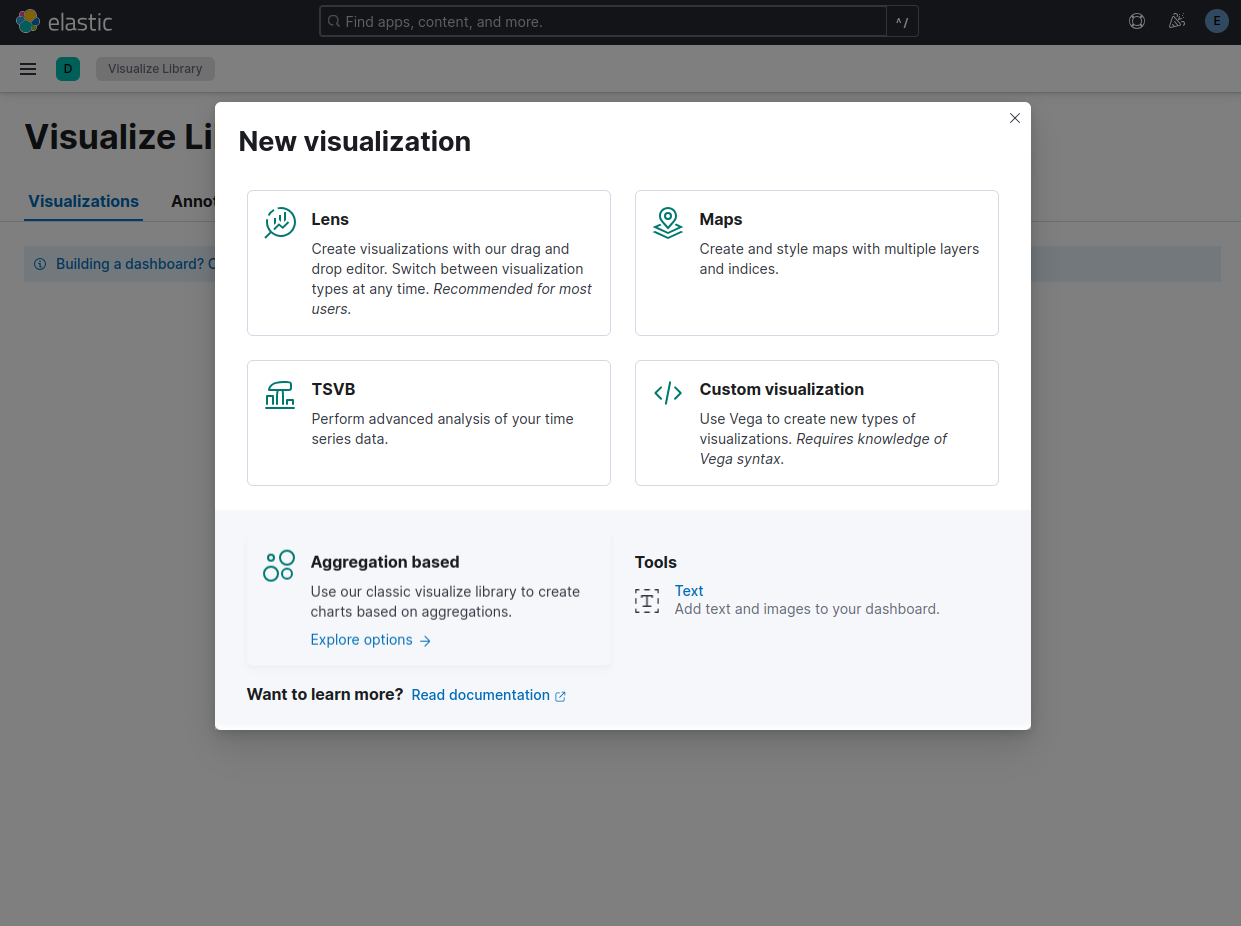Viewport: 1241px width, 926px height.
Task: Click 'Add text and images to your dashboard.' description
Action: pos(807,609)
